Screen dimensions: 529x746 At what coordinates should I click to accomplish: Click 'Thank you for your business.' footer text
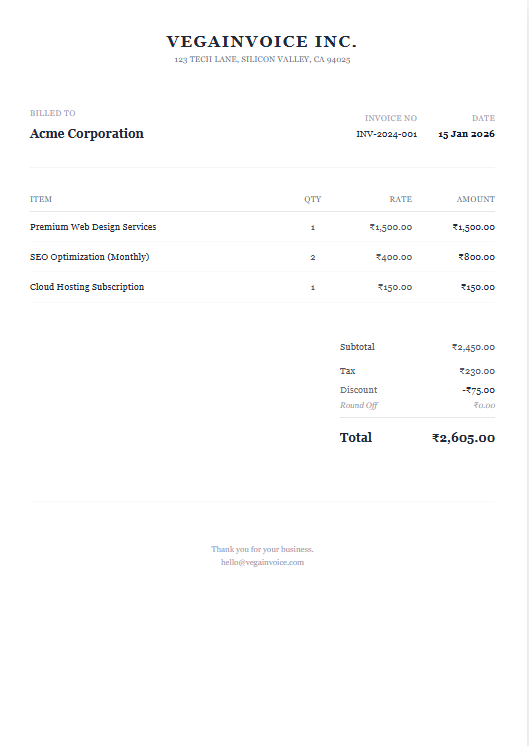click(x=262, y=550)
